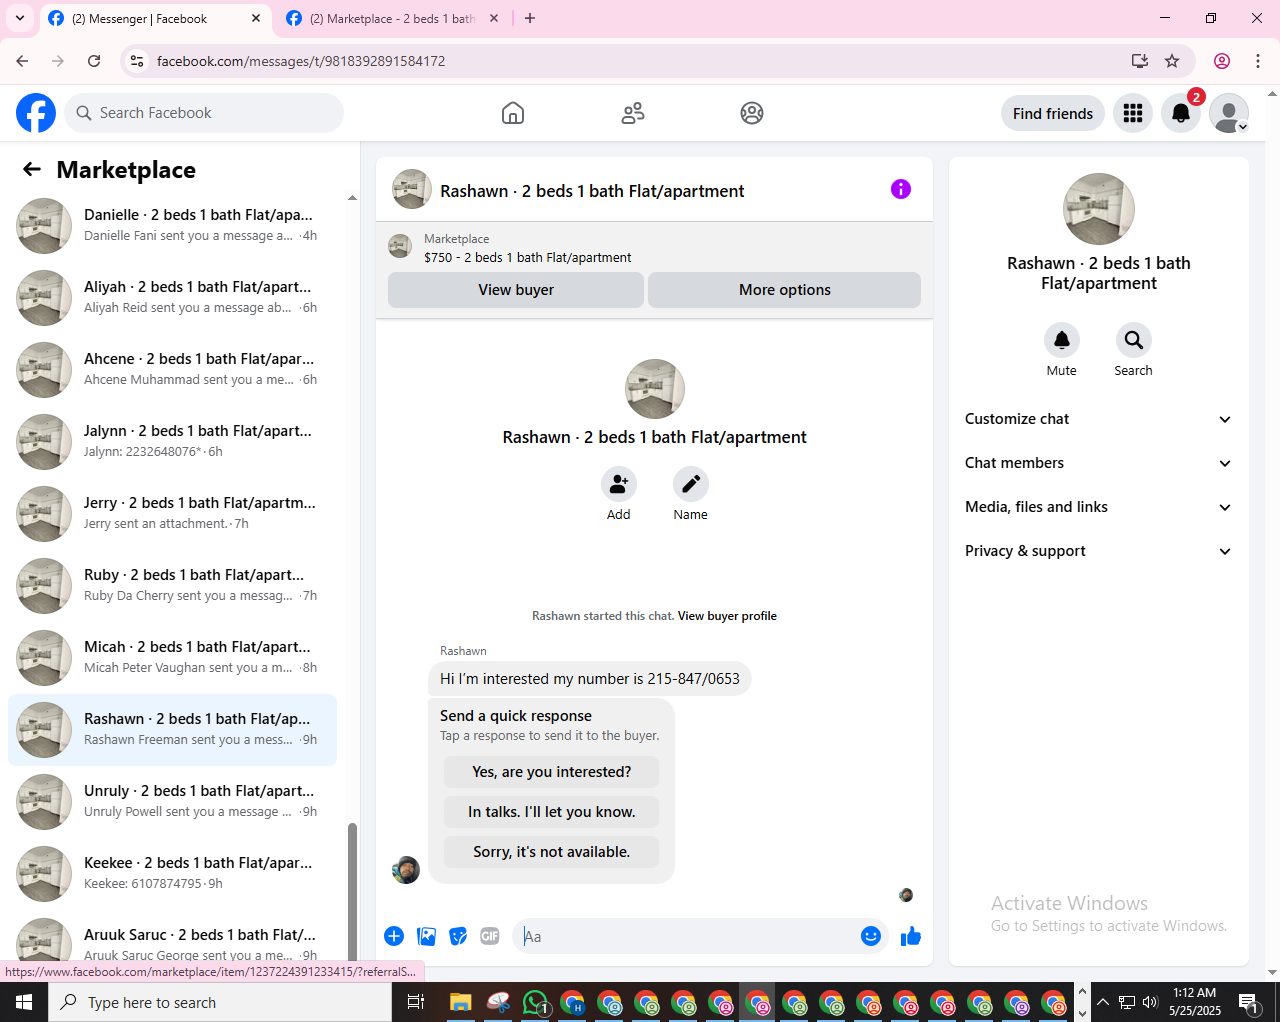
Task: Choose a sticker icon
Action: (x=459, y=936)
